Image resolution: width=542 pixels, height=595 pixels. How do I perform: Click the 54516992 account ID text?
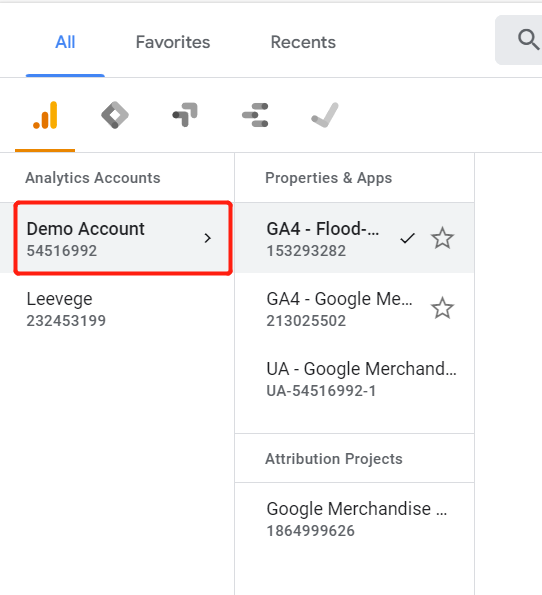coord(61,251)
